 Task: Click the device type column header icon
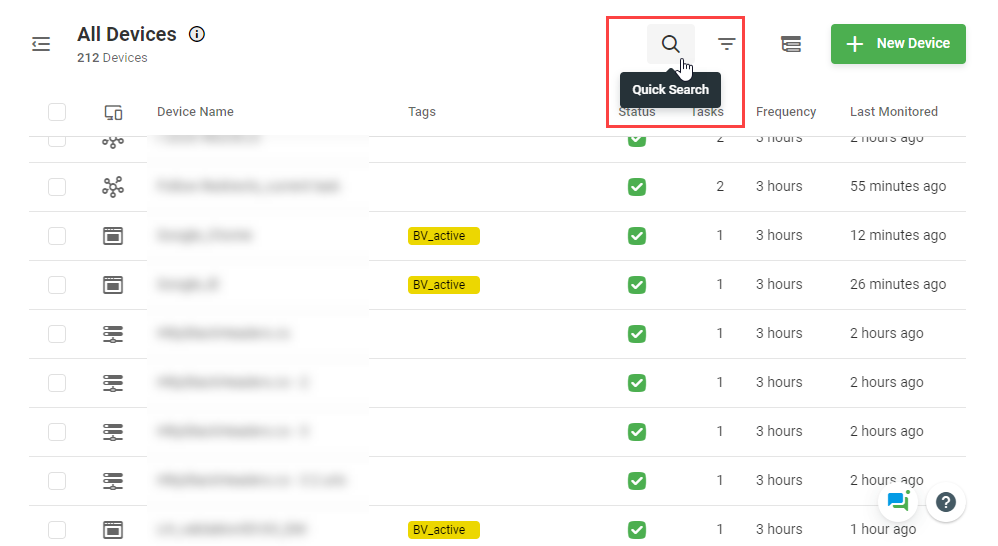point(113,112)
